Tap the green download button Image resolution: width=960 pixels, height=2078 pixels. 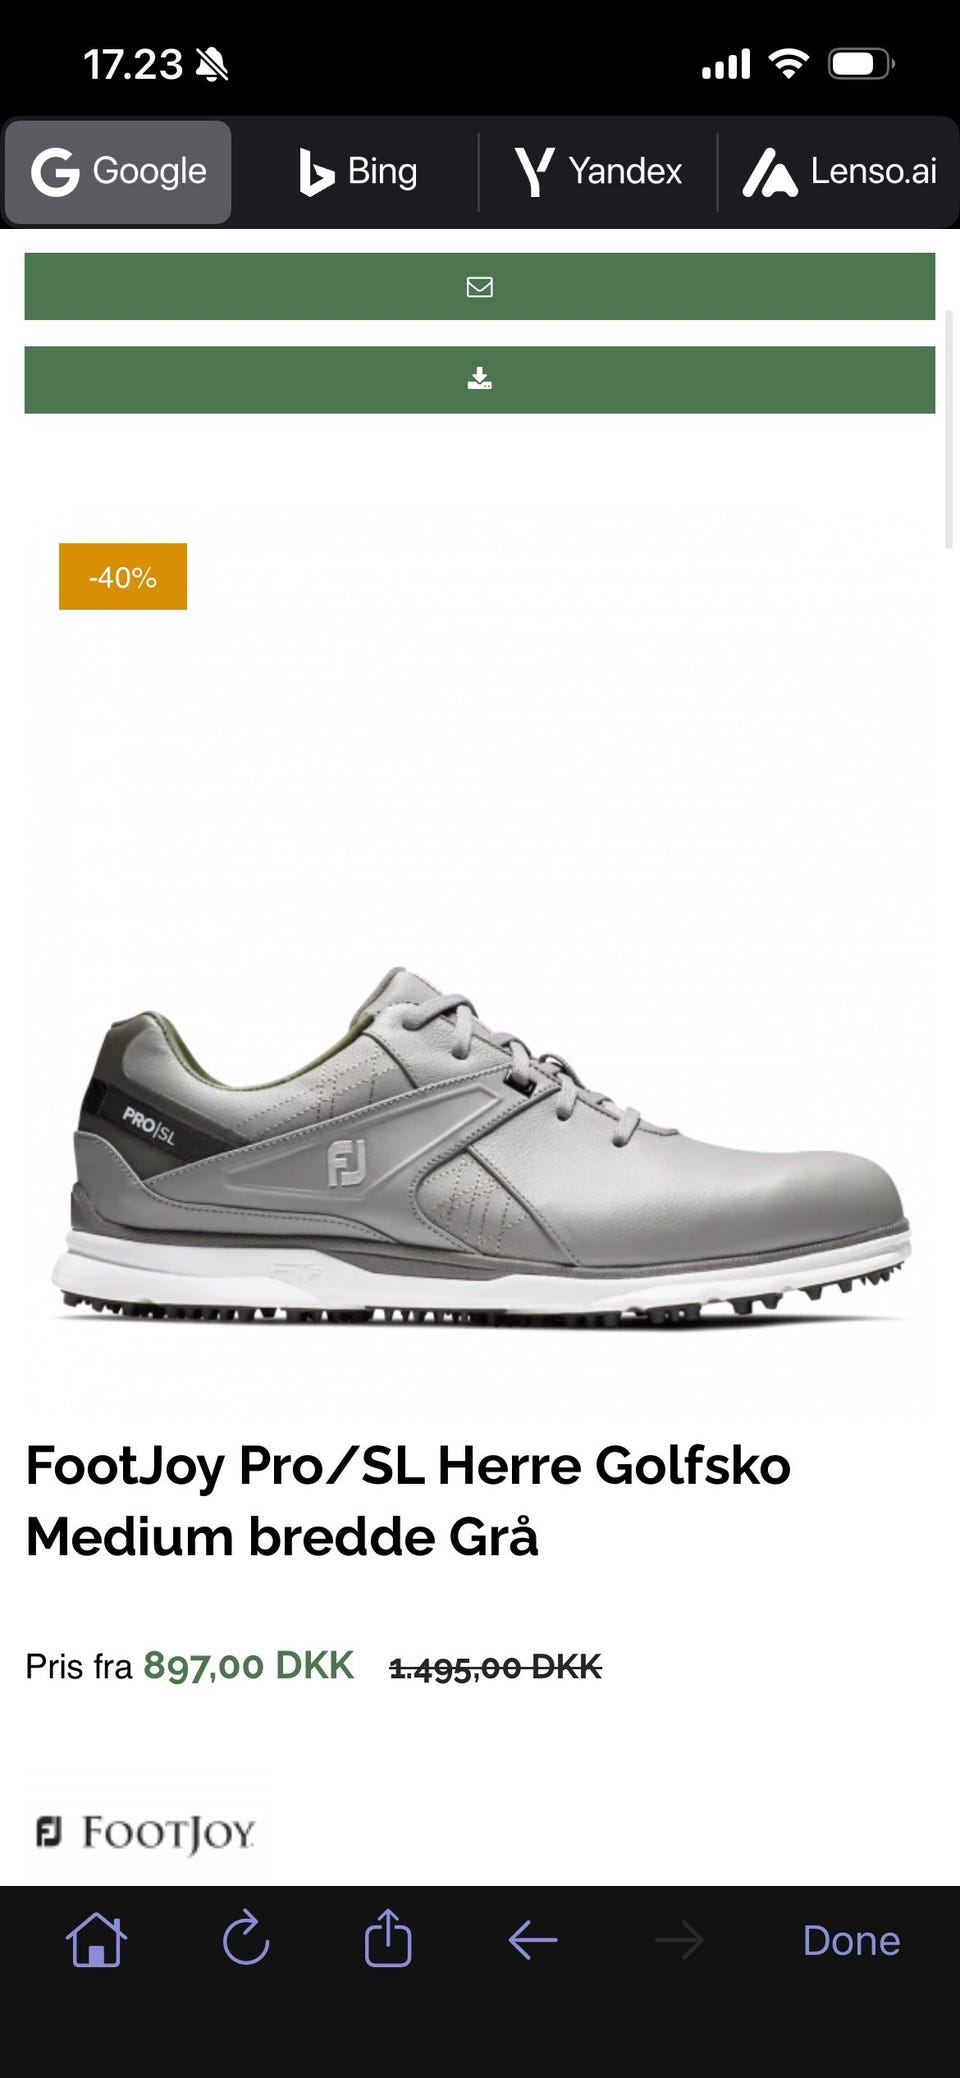point(480,380)
